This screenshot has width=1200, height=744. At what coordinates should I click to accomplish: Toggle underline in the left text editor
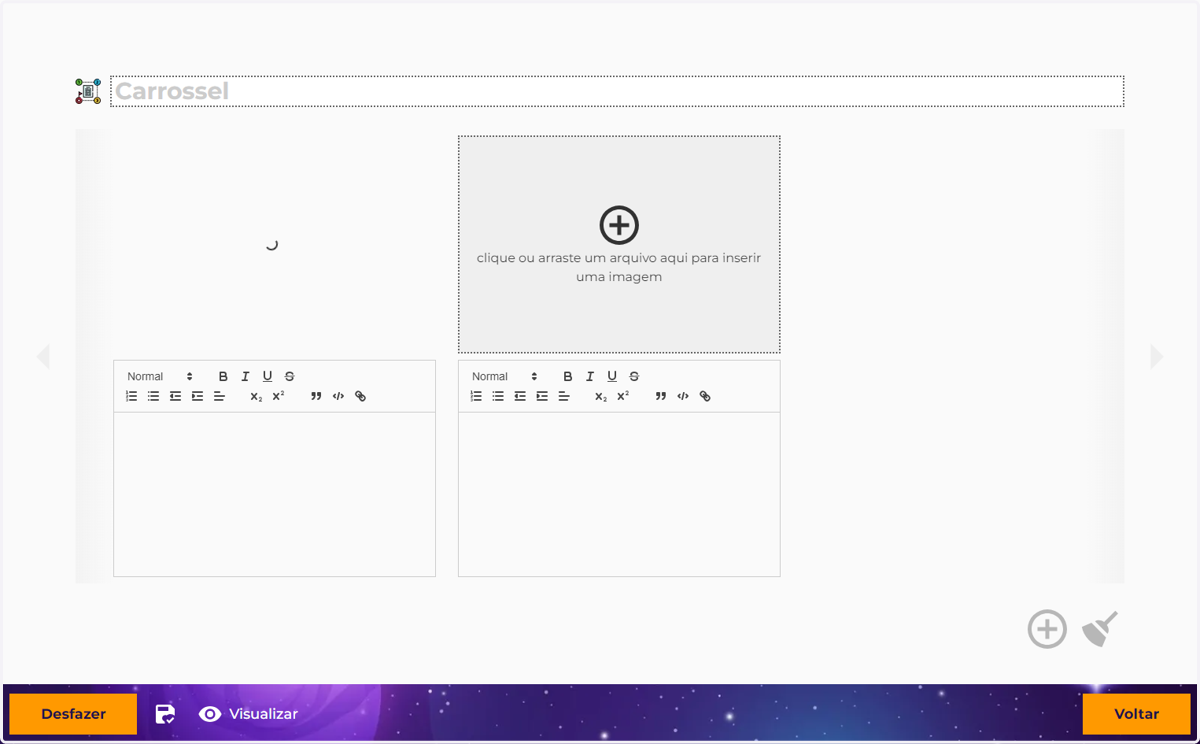[x=267, y=376]
